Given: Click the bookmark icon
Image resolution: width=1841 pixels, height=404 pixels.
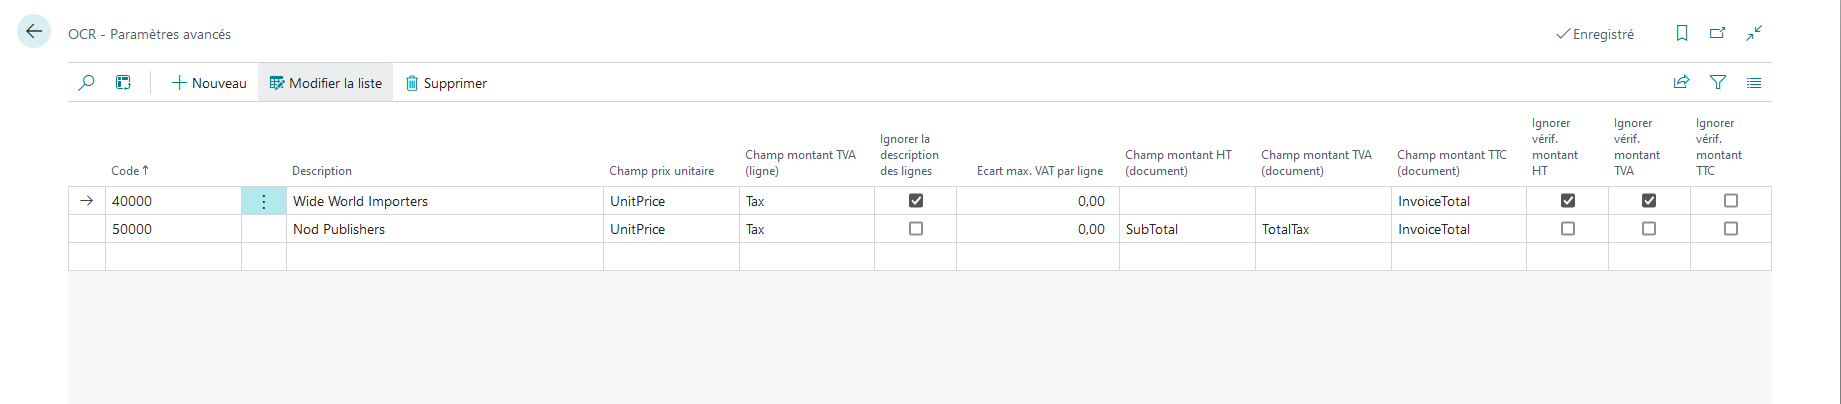Looking at the screenshot, I should [x=1682, y=33].
